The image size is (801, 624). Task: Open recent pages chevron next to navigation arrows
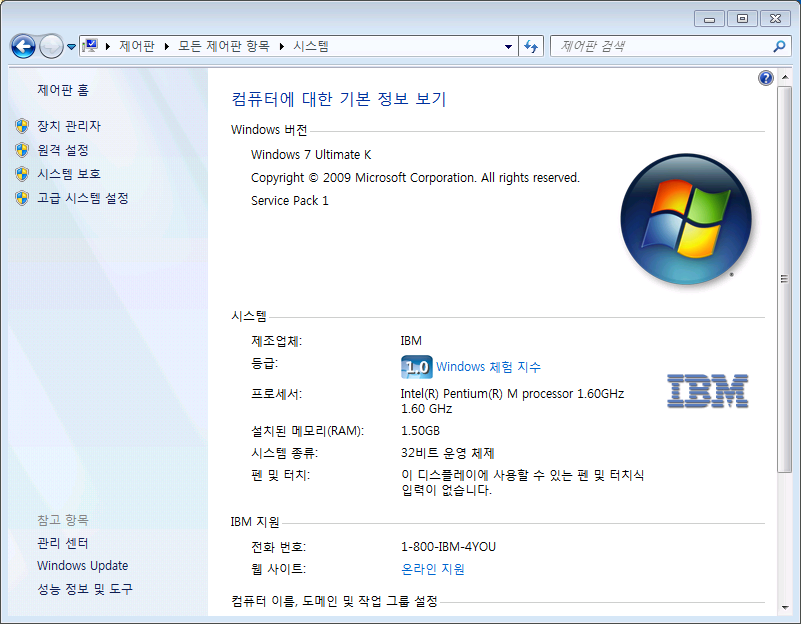pyautogui.click(x=70, y=46)
